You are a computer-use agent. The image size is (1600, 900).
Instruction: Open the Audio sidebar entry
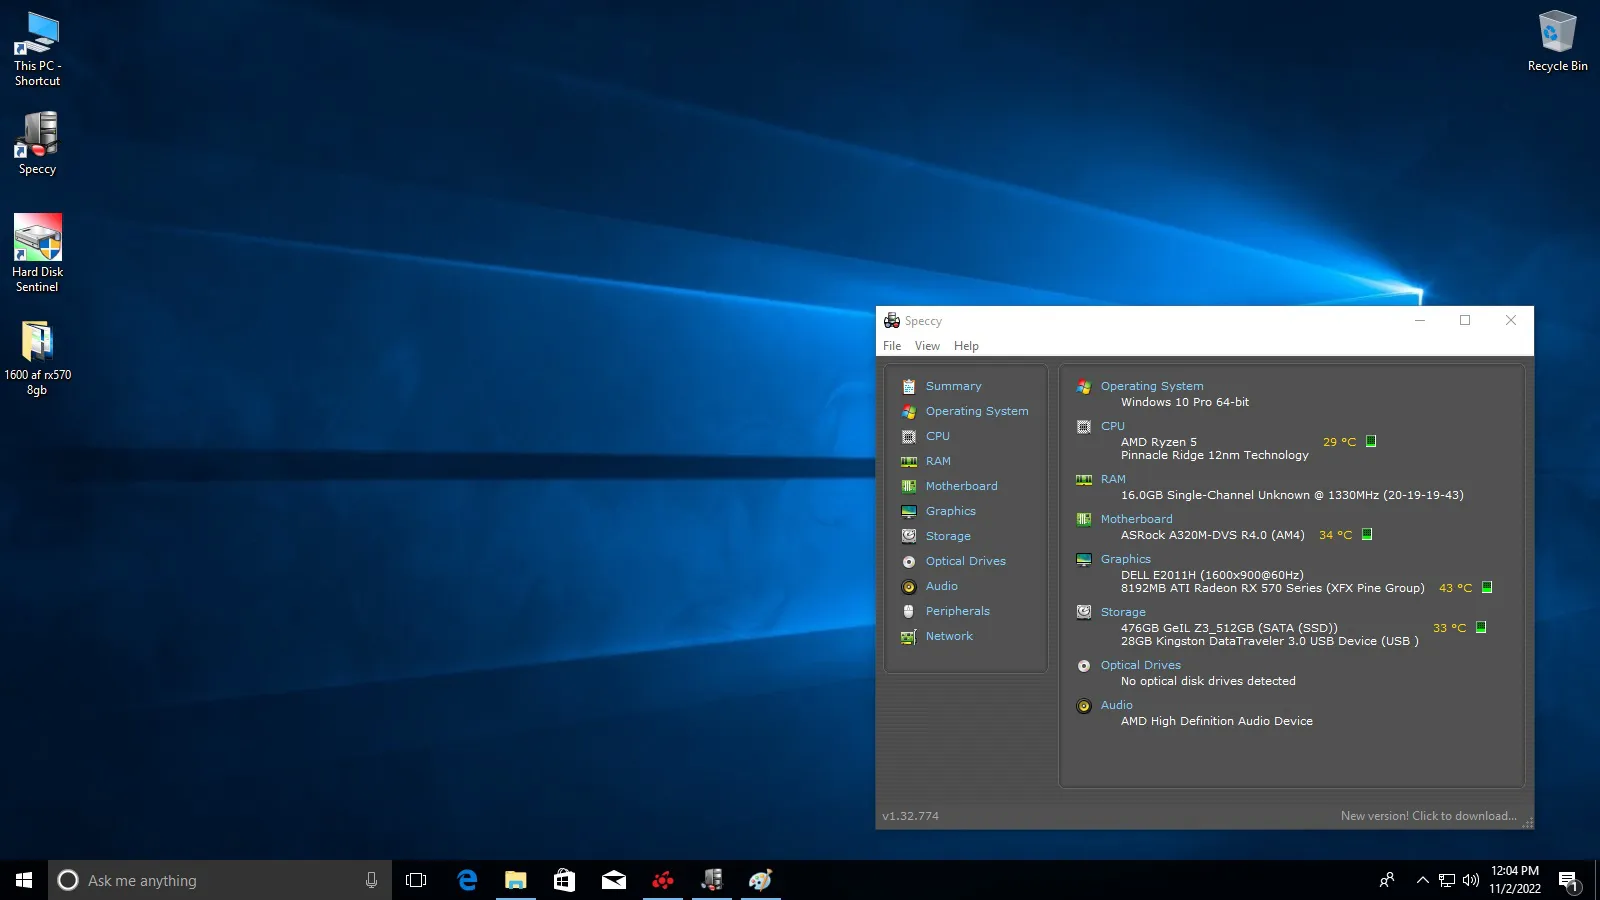point(941,586)
